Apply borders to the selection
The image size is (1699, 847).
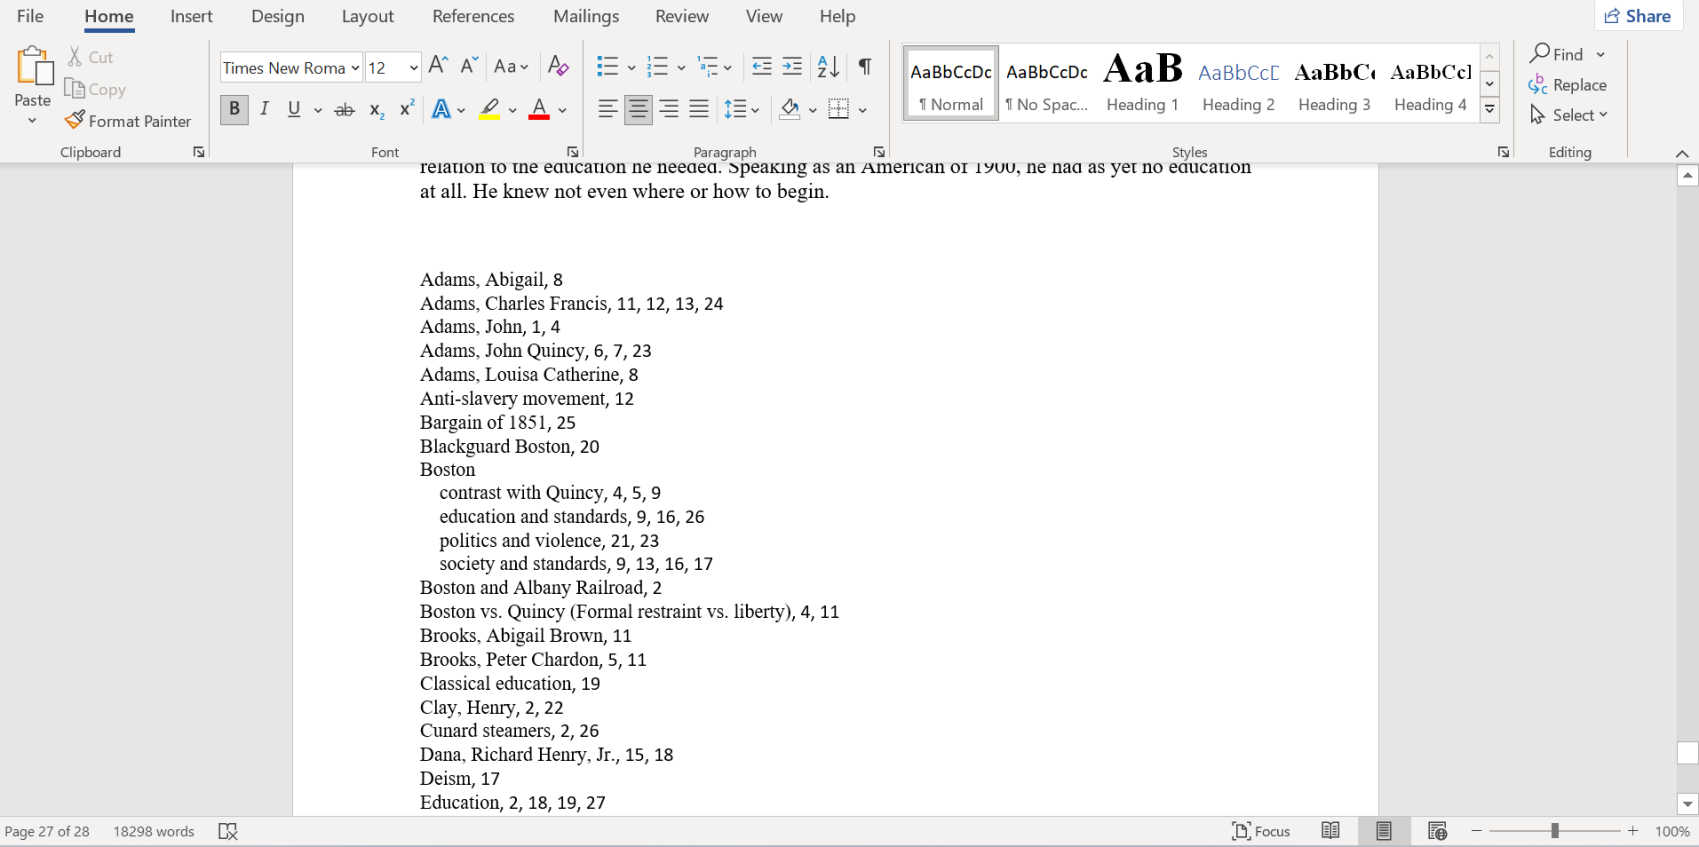click(x=839, y=109)
